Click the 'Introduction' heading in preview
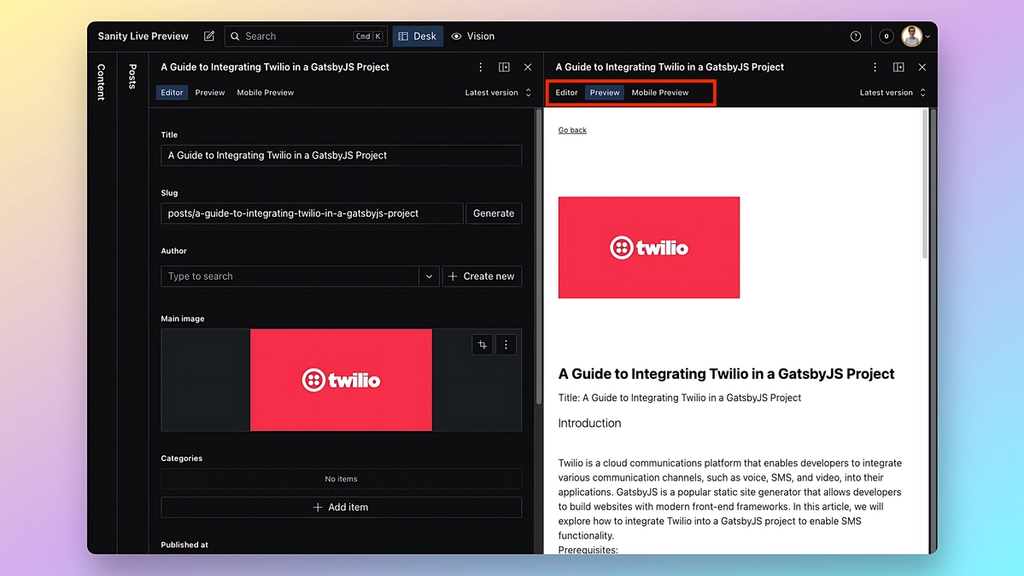The image size is (1024, 576). [x=589, y=423]
